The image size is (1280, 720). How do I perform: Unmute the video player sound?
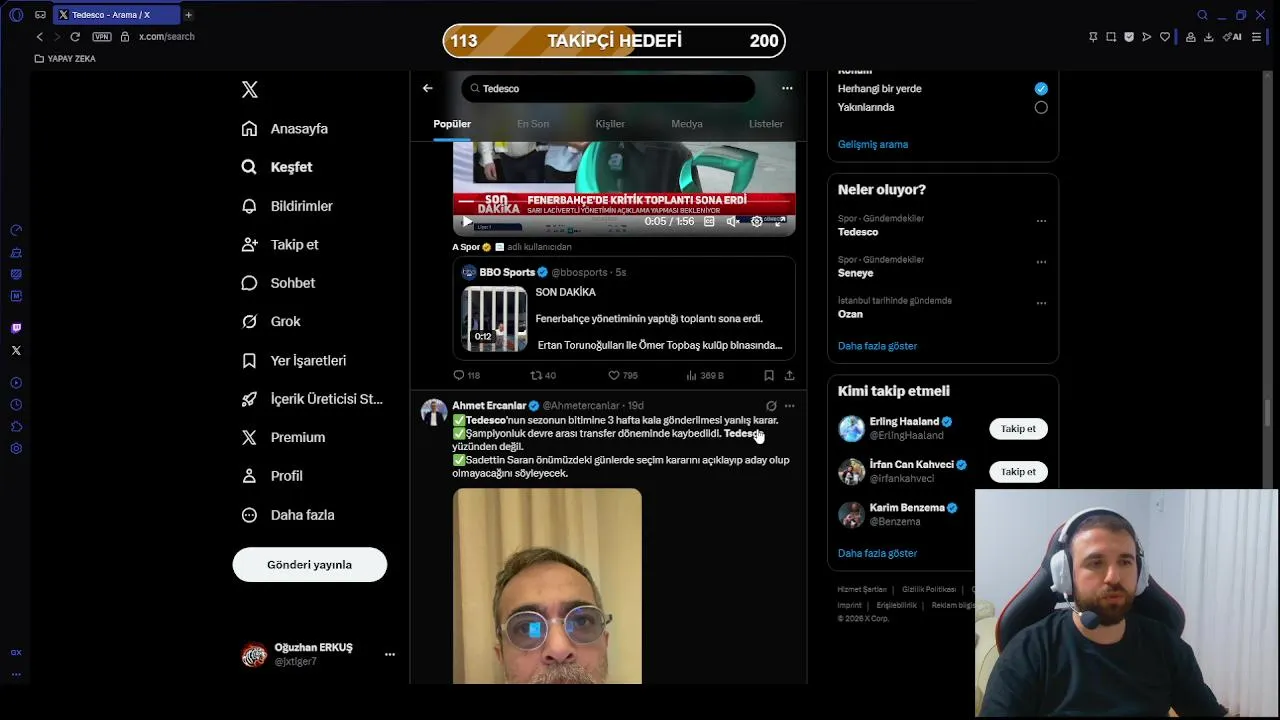point(733,222)
